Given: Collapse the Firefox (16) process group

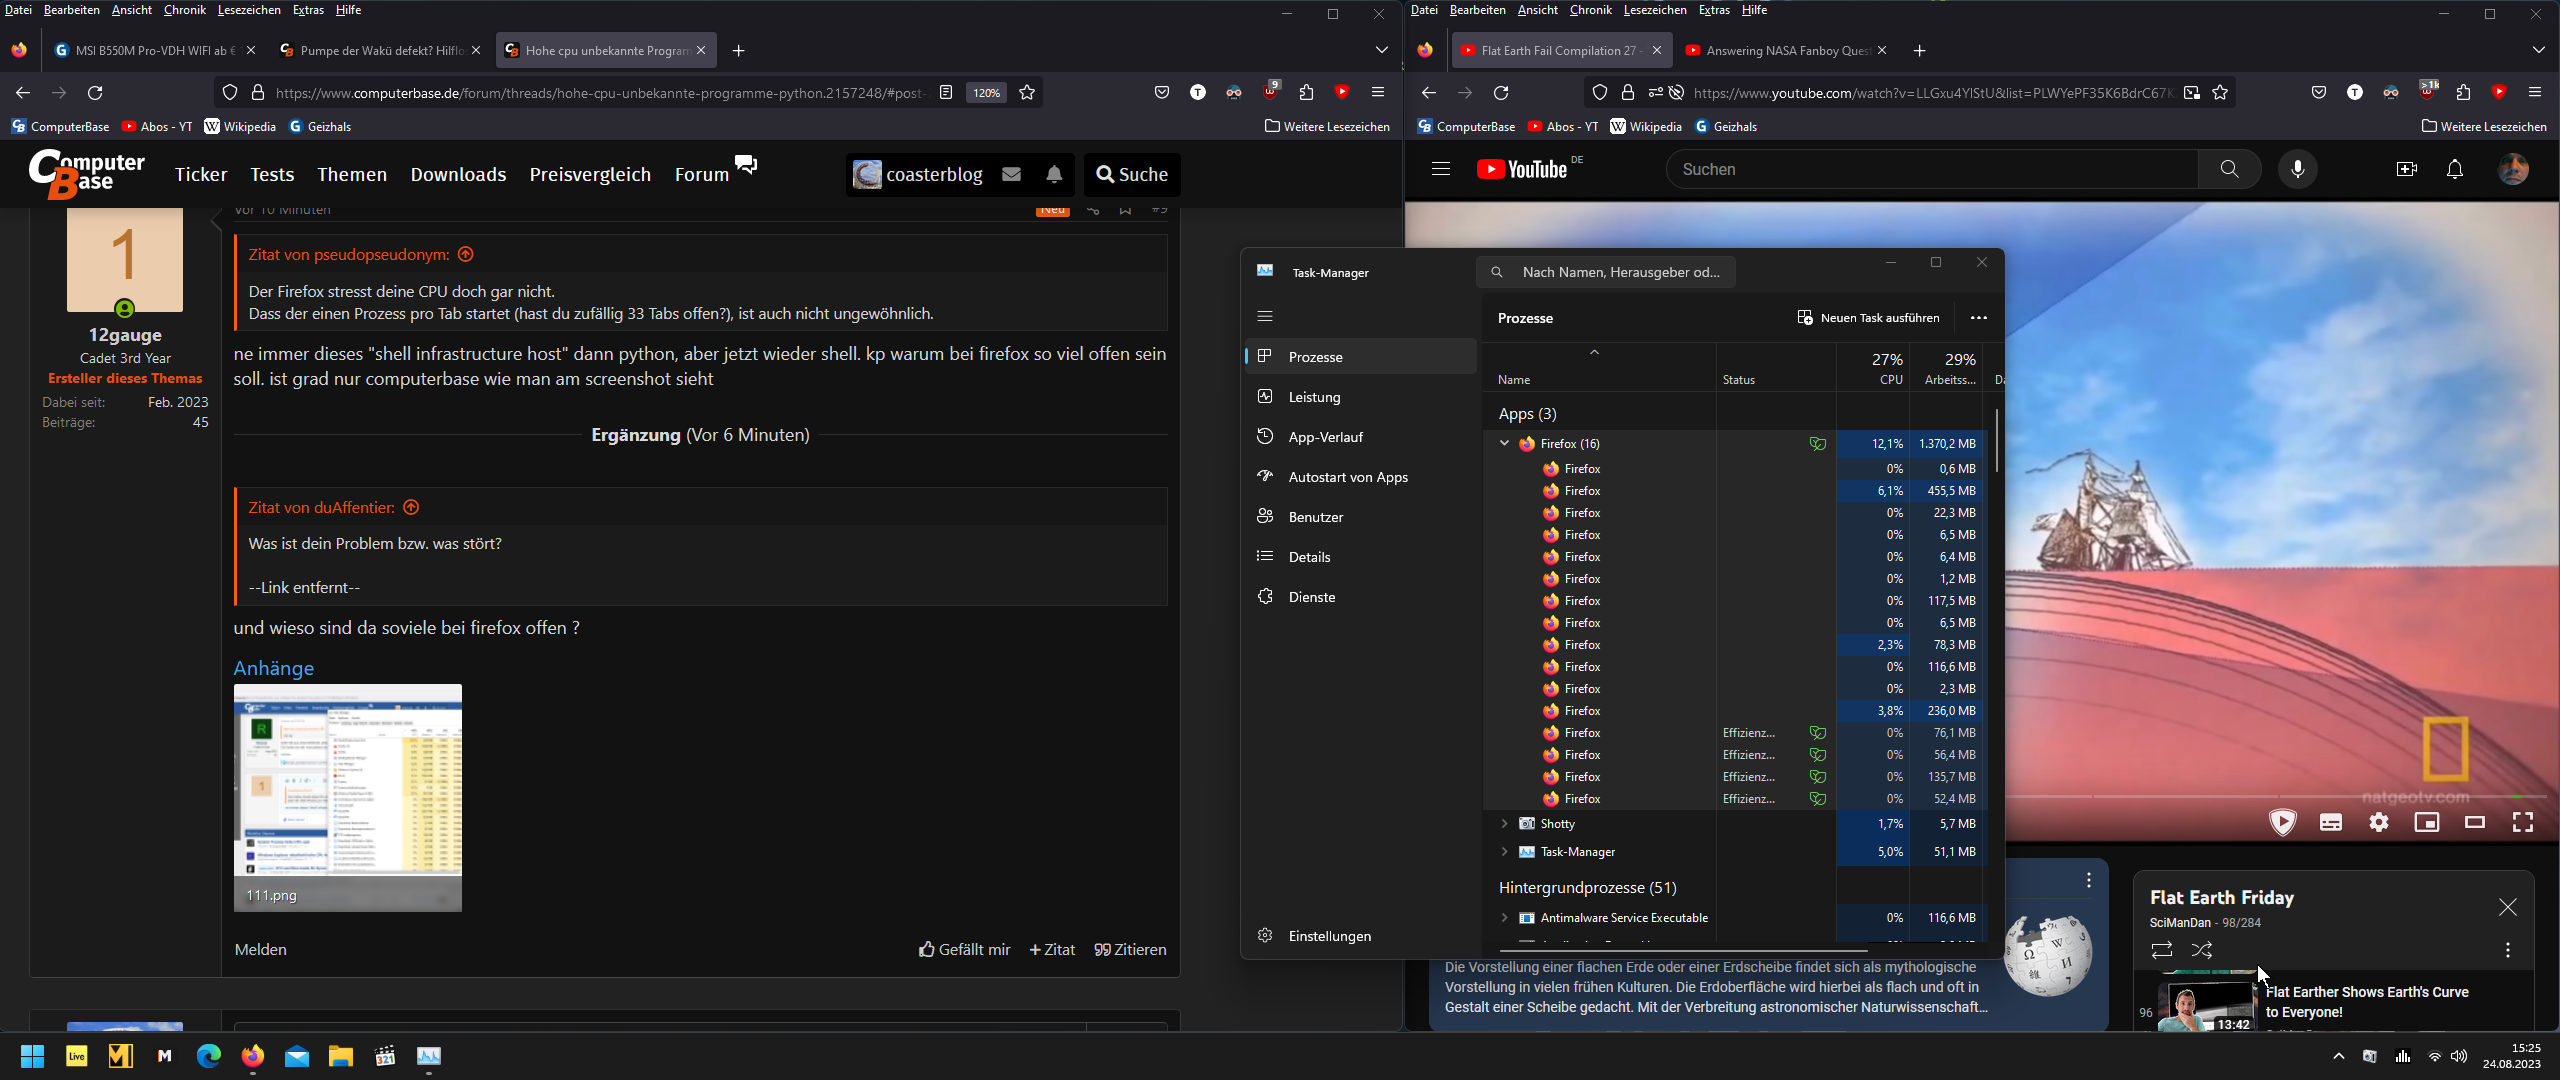Looking at the screenshot, I should (x=1504, y=443).
